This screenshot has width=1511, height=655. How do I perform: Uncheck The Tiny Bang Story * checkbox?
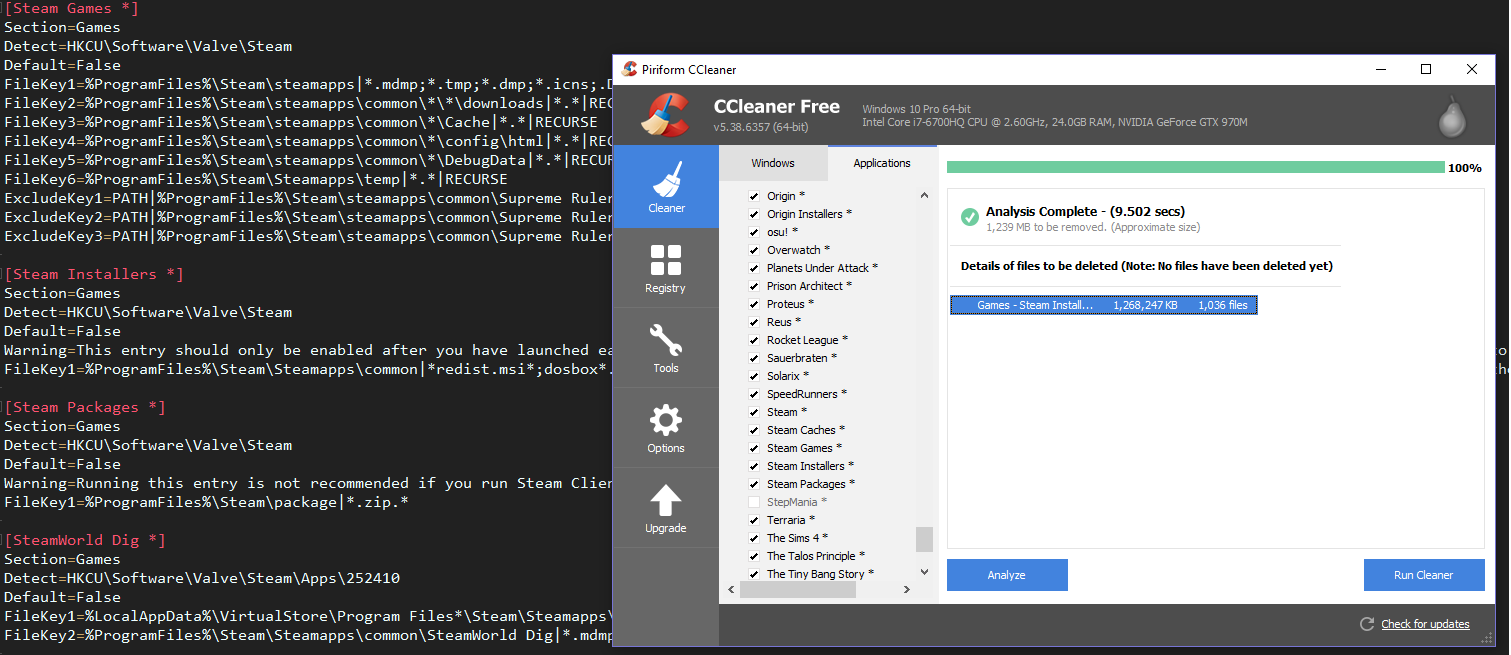[754, 574]
